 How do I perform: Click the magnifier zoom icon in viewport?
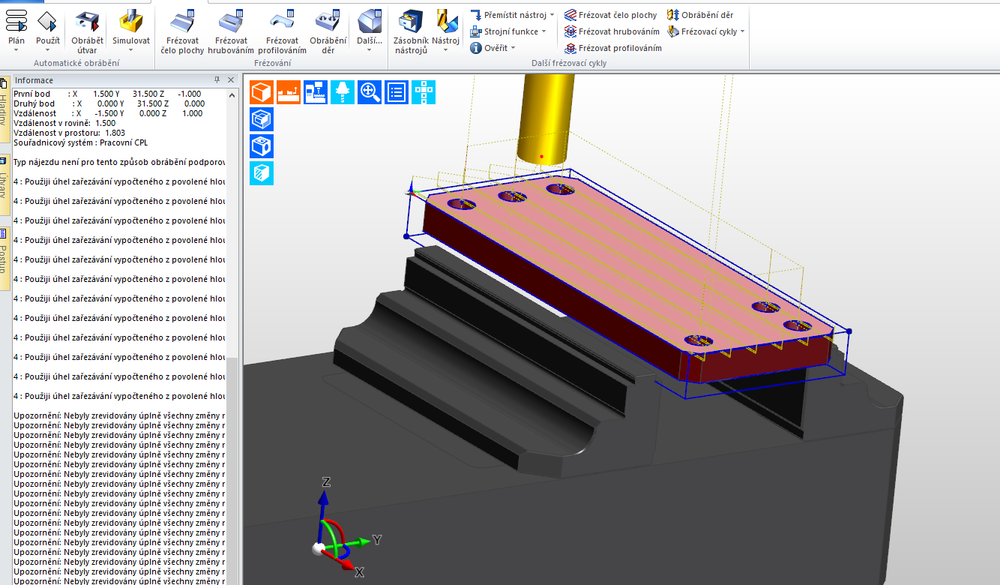click(369, 92)
